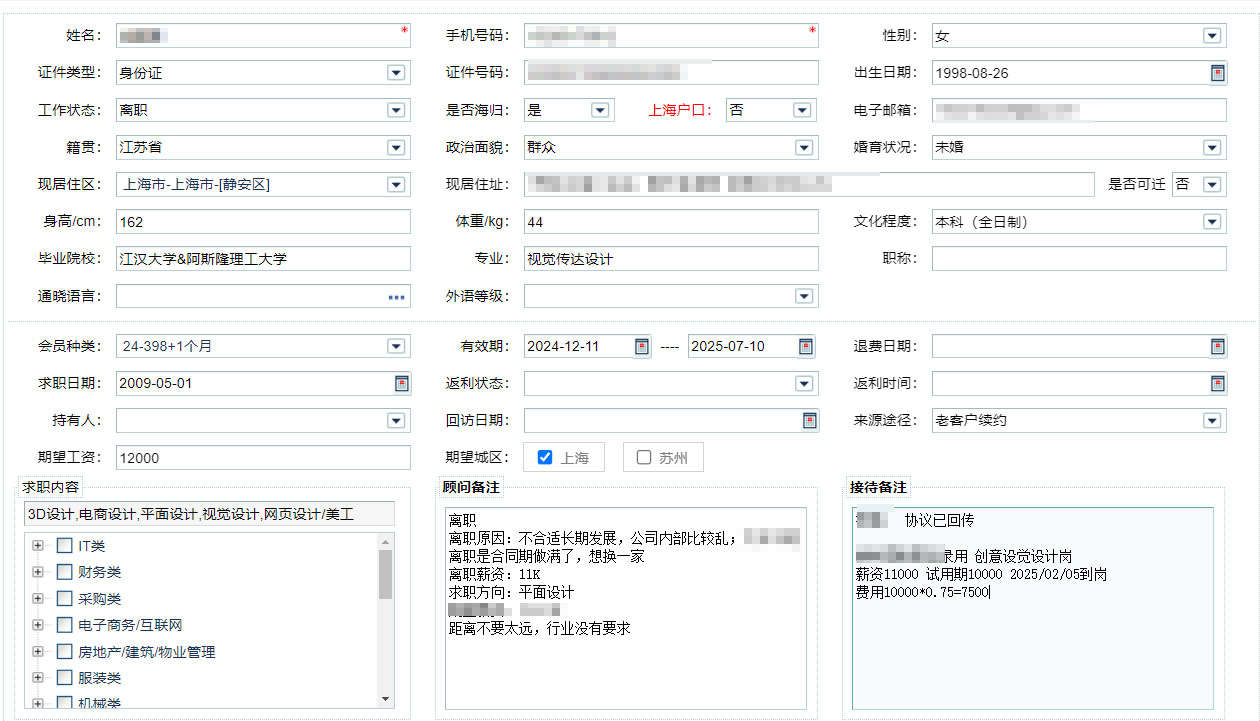Open calendar picker for 退费日期
1260x721 pixels.
click(1217, 346)
